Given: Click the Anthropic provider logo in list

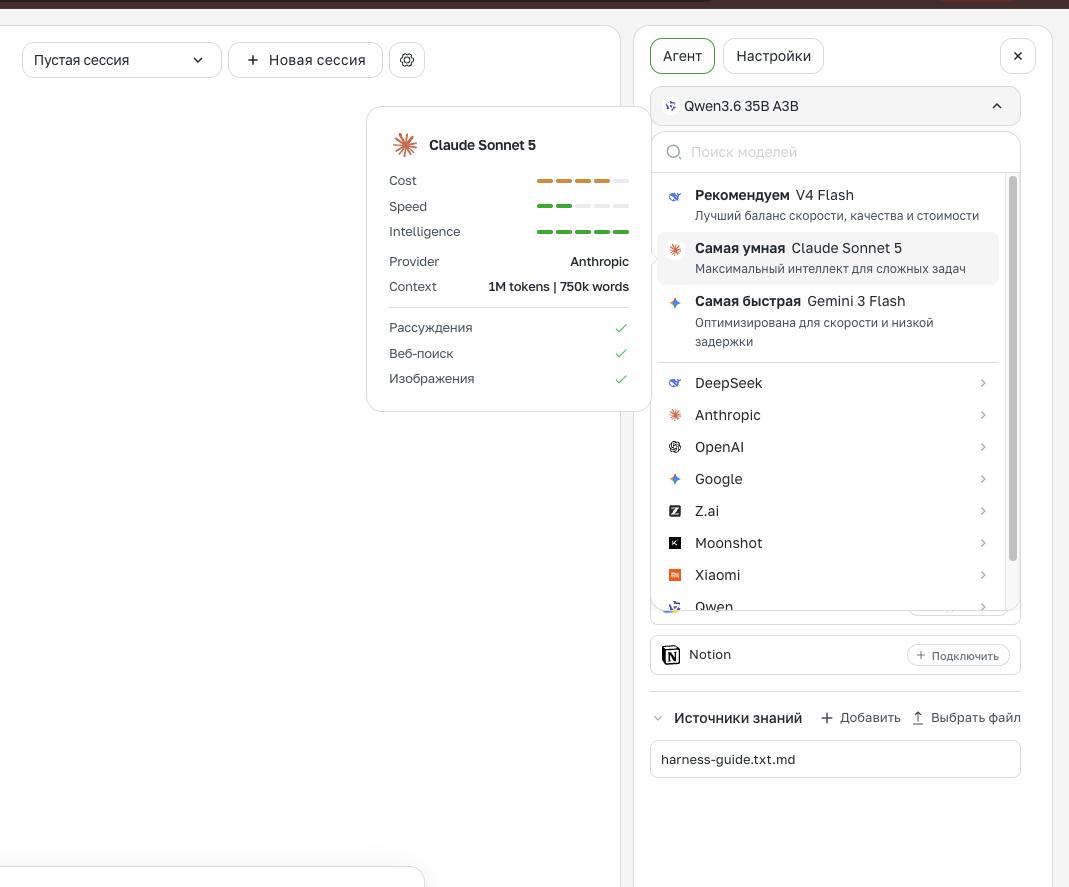Looking at the screenshot, I should click(675, 415).
